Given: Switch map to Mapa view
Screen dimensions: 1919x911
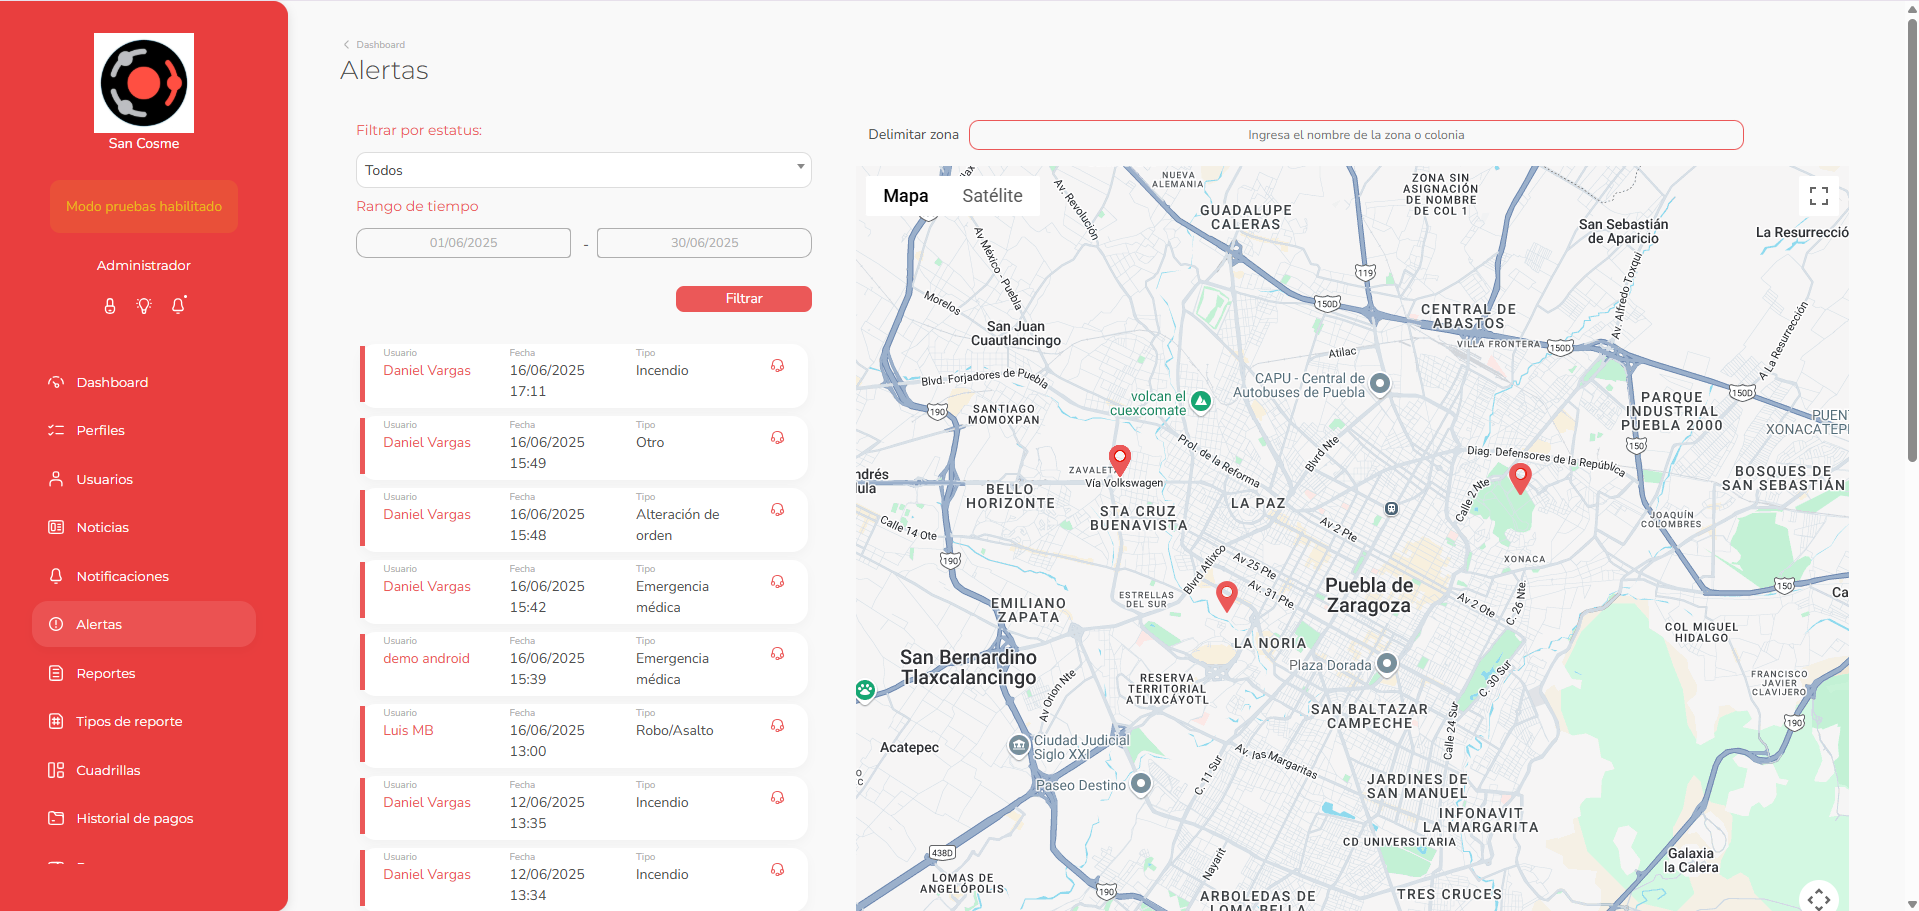Looking at the screenshot, I should (x=905, y=196).
